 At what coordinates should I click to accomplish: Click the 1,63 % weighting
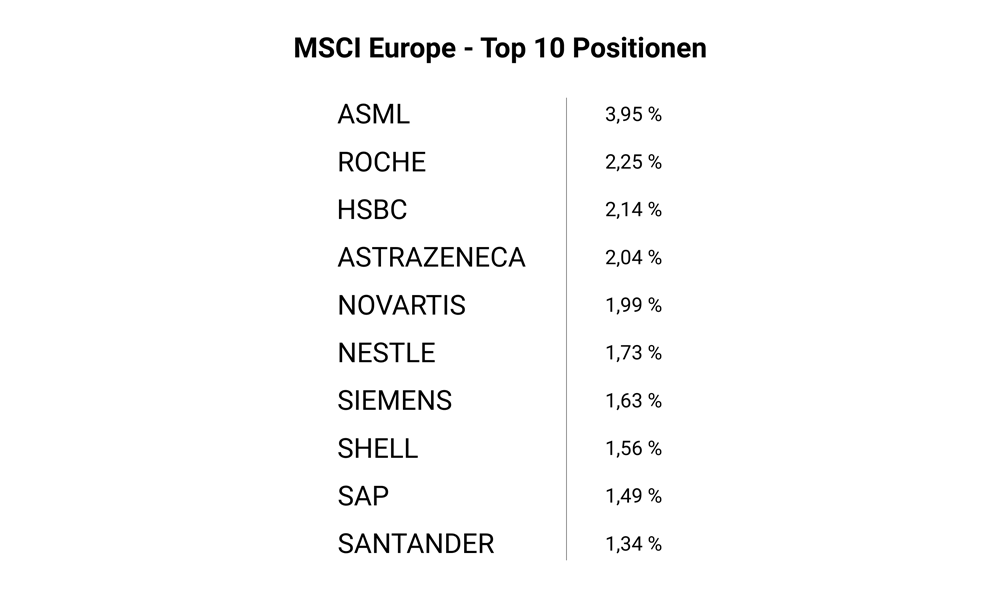(633, 401)
